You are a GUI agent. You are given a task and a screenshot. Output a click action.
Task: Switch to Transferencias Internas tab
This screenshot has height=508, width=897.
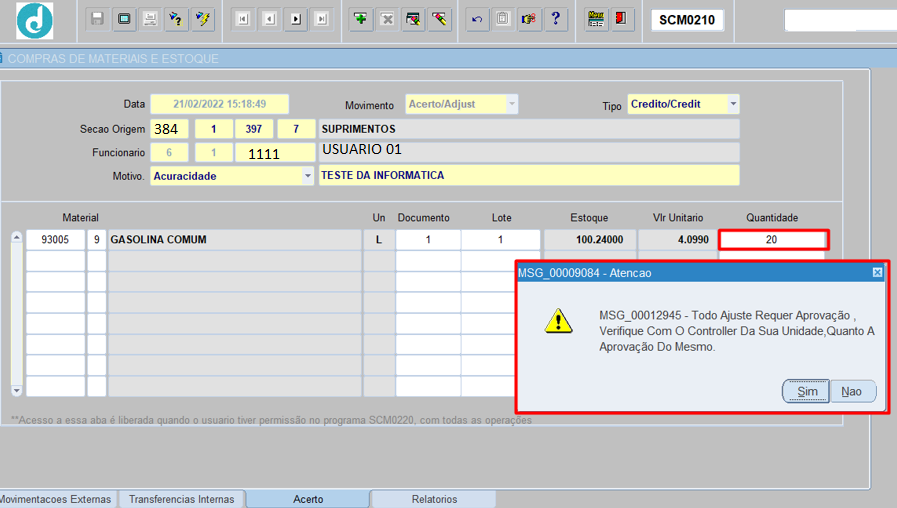point(181,499)
